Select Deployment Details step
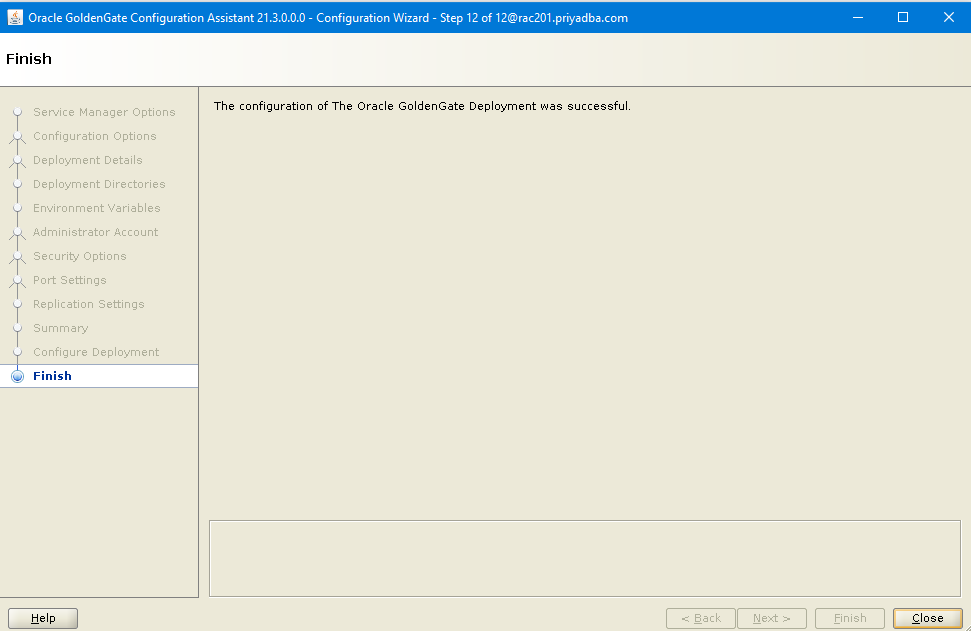 [x=88, y=160]
